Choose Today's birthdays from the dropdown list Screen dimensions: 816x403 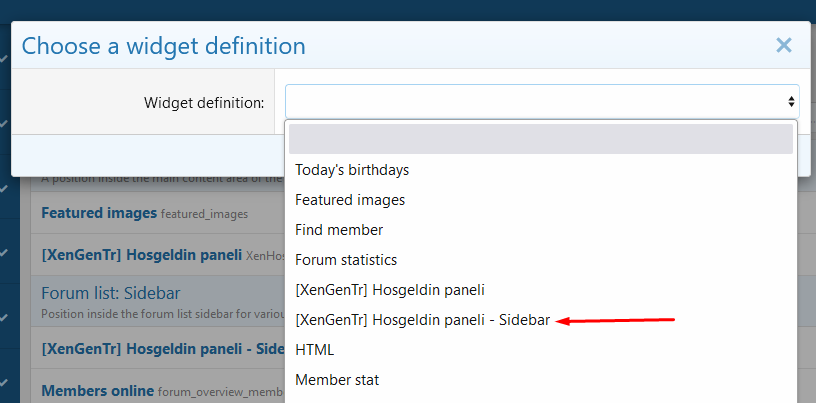pyautogui.click(x=352, y=170)
